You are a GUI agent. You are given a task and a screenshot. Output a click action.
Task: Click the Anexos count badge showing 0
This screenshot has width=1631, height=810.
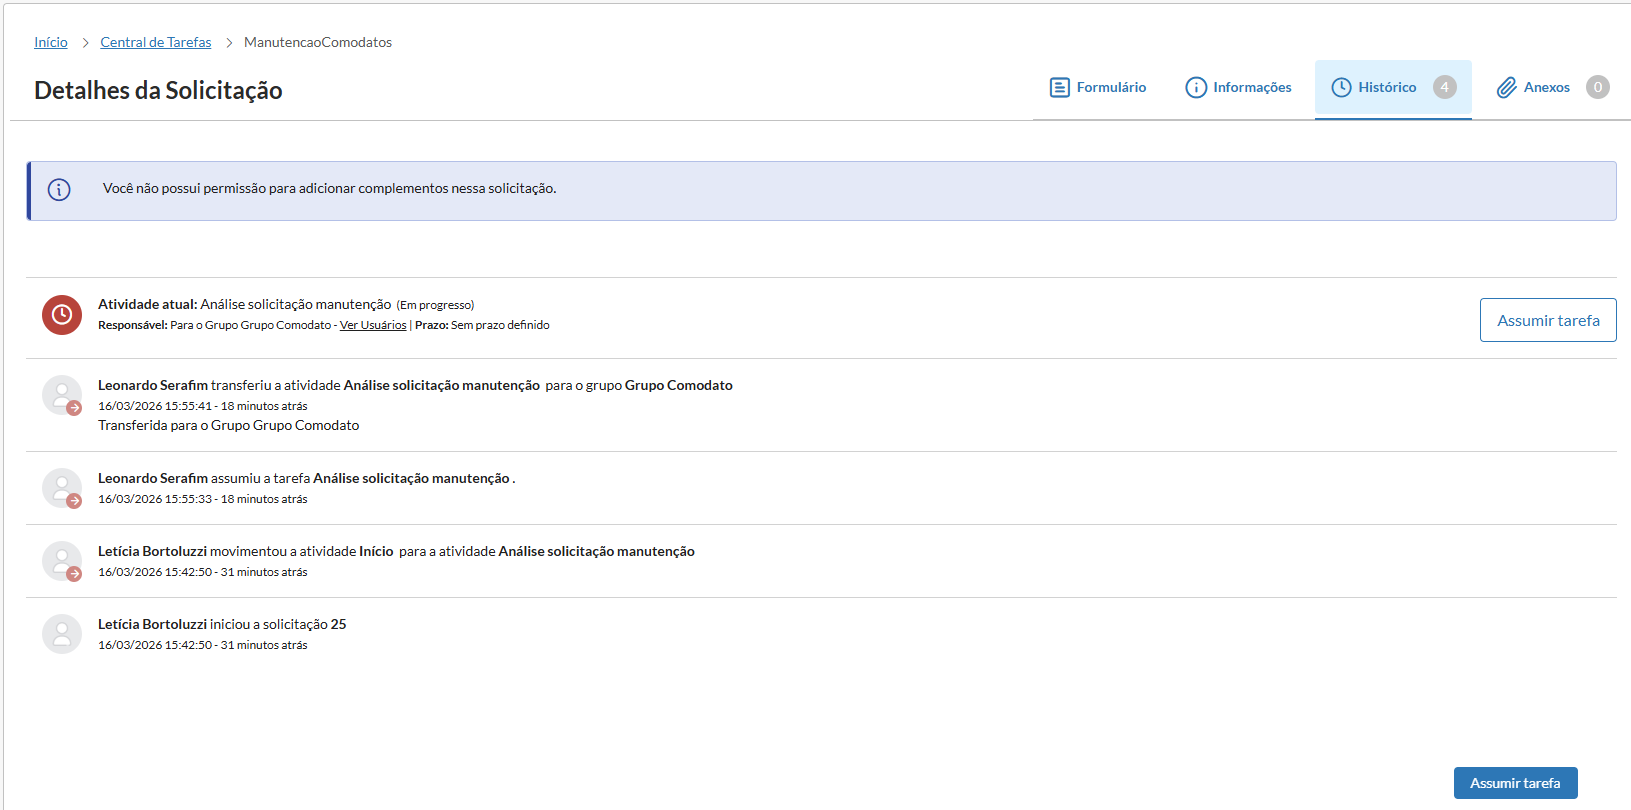click(1597, 88)
